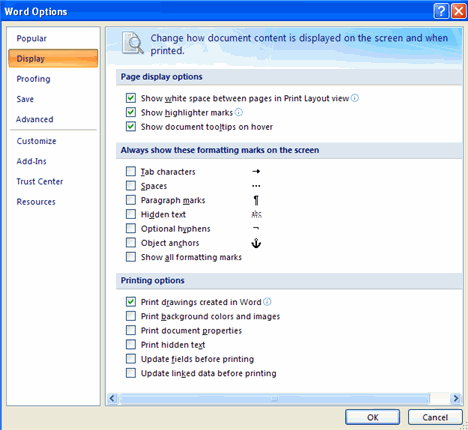Open the Trust Center section
This screenshot has width=468, height=430.
[40, 182]
